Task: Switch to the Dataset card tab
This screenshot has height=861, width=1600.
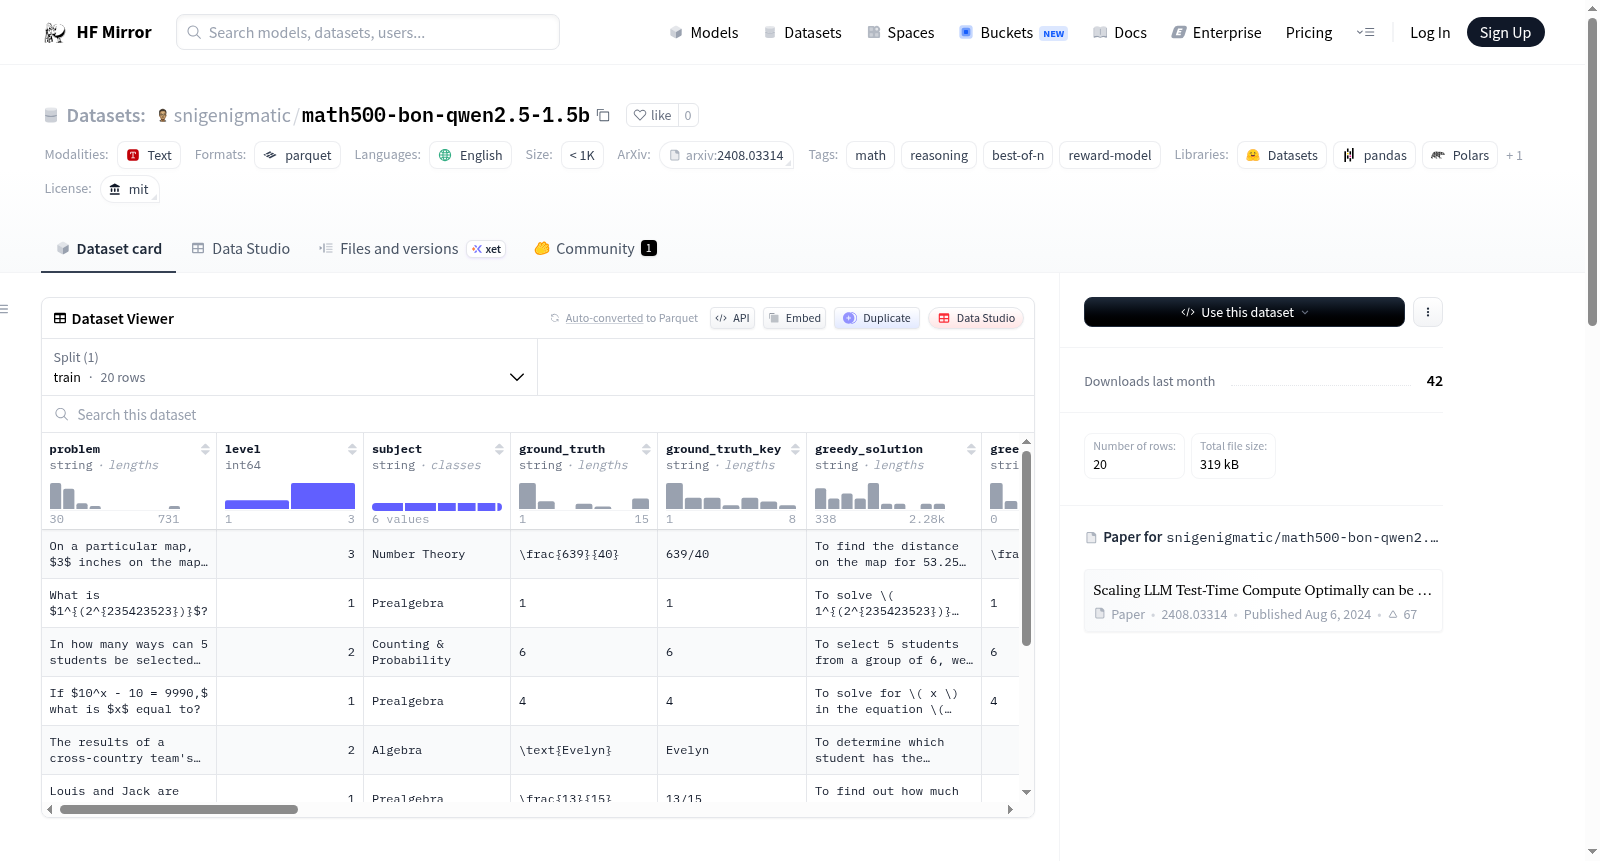Action: tap(109, 249)
